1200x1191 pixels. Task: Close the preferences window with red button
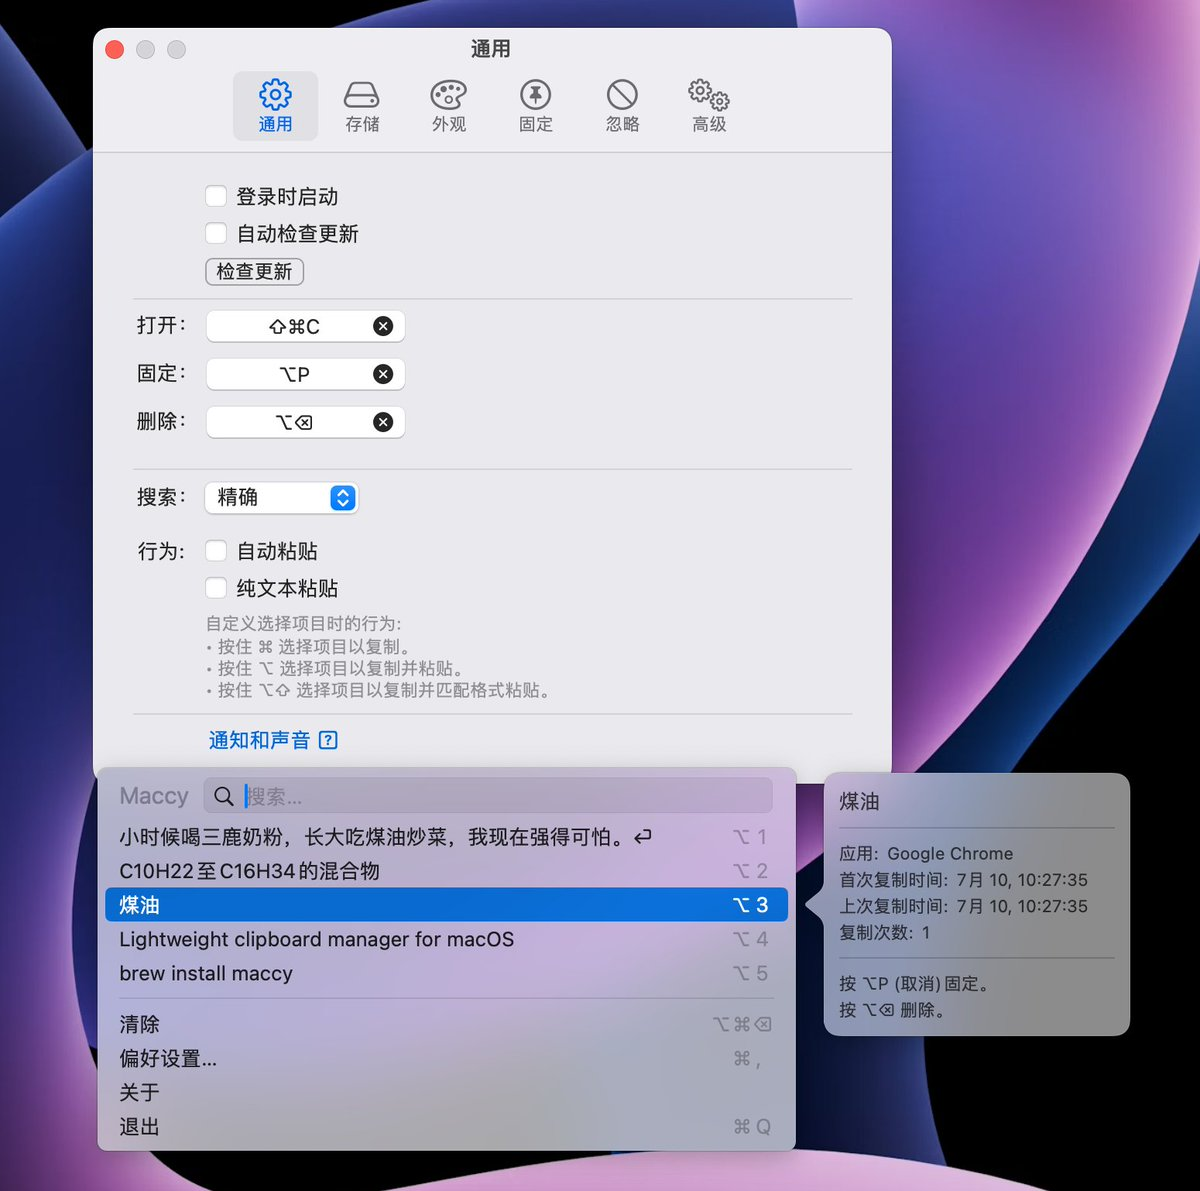(x=115, y=49)
